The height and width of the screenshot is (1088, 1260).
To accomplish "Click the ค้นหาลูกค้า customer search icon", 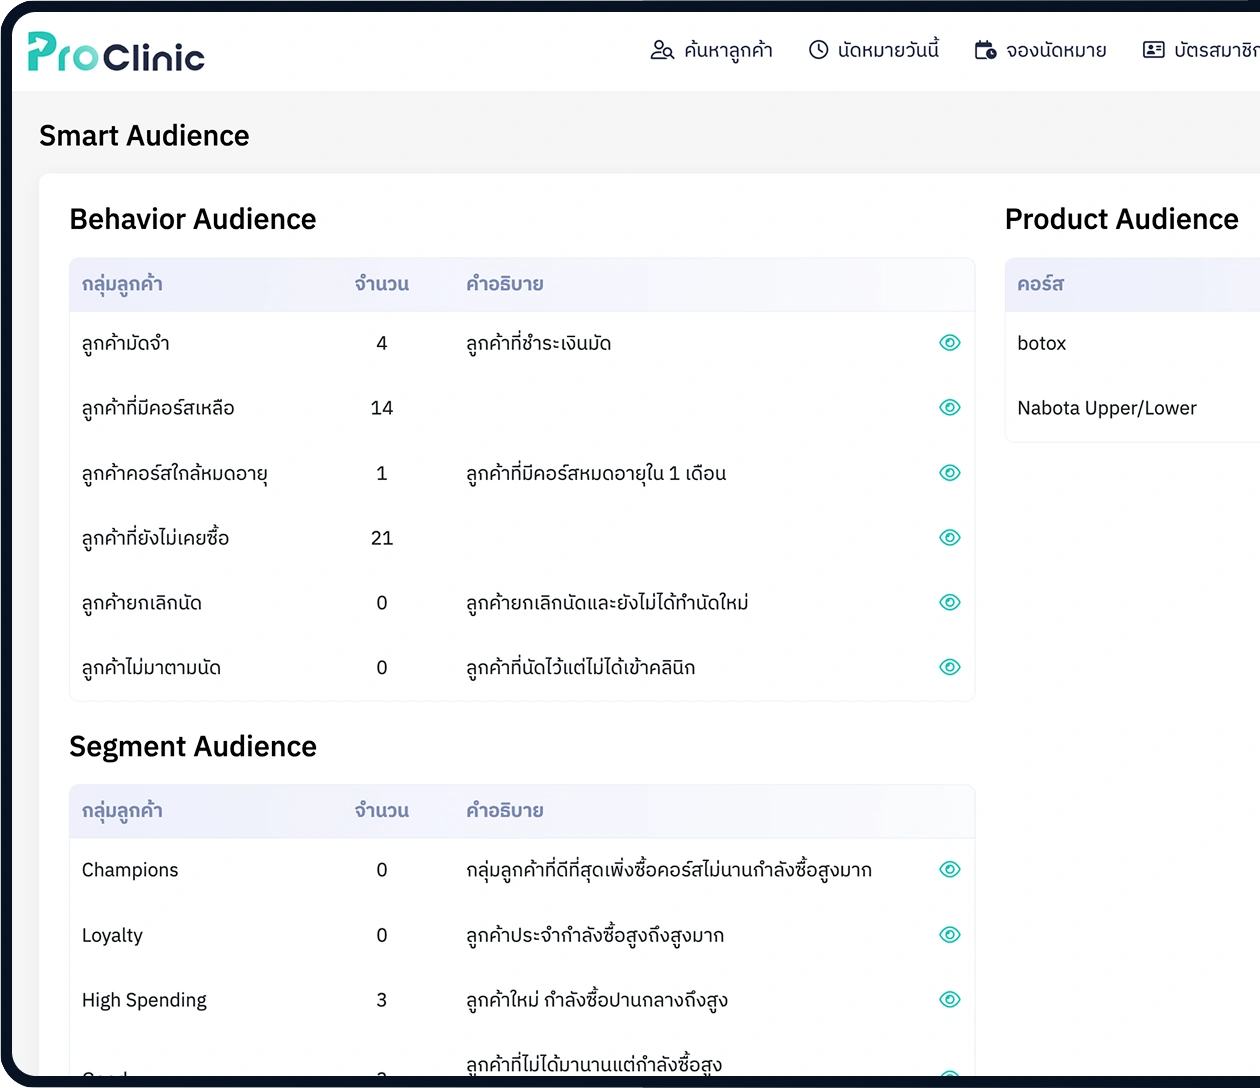I will pos(662,50).
